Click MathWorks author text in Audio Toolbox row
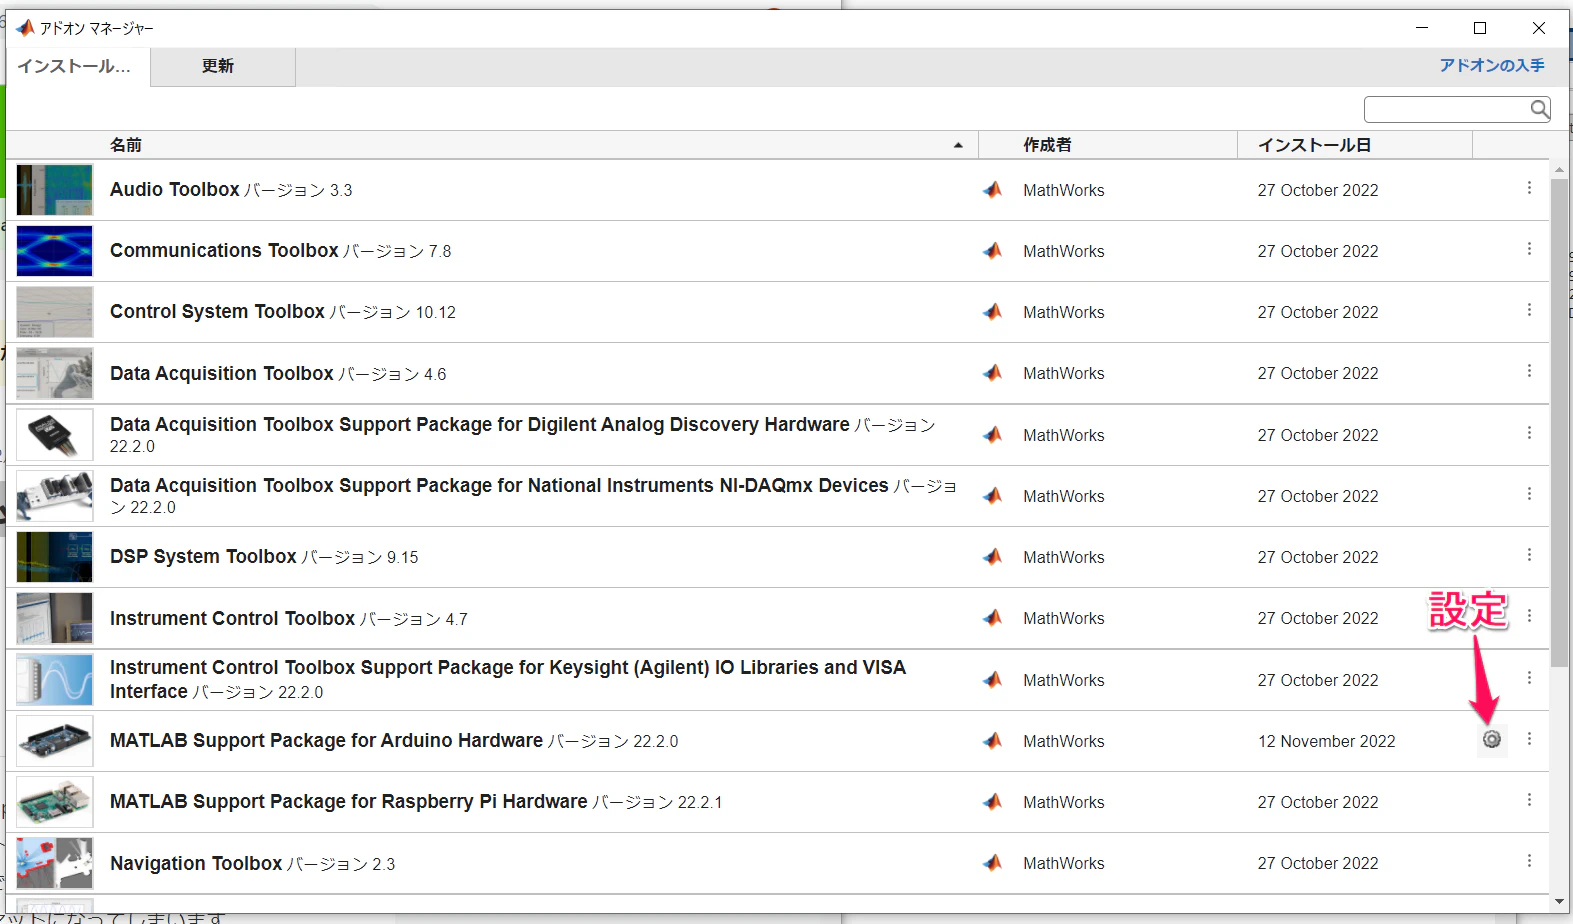The image size is (1573, 924). tap(1064, 190)
